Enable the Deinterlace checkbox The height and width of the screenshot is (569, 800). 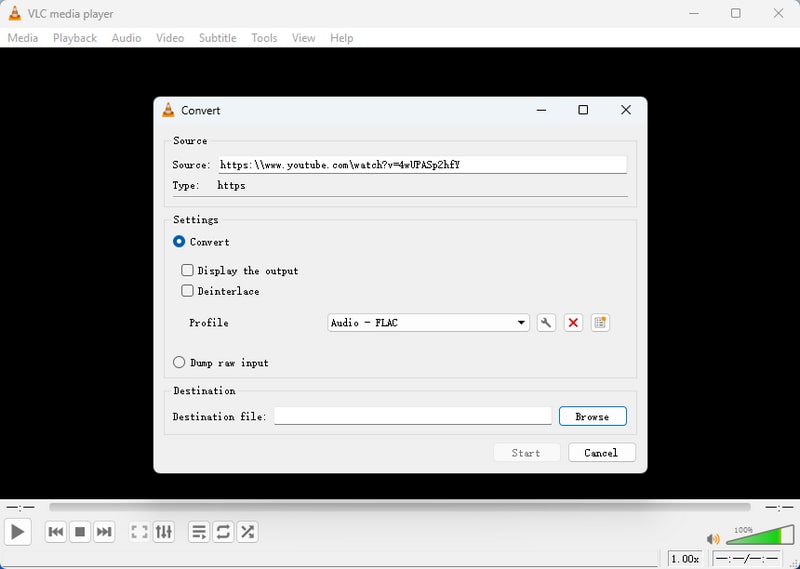187,291
